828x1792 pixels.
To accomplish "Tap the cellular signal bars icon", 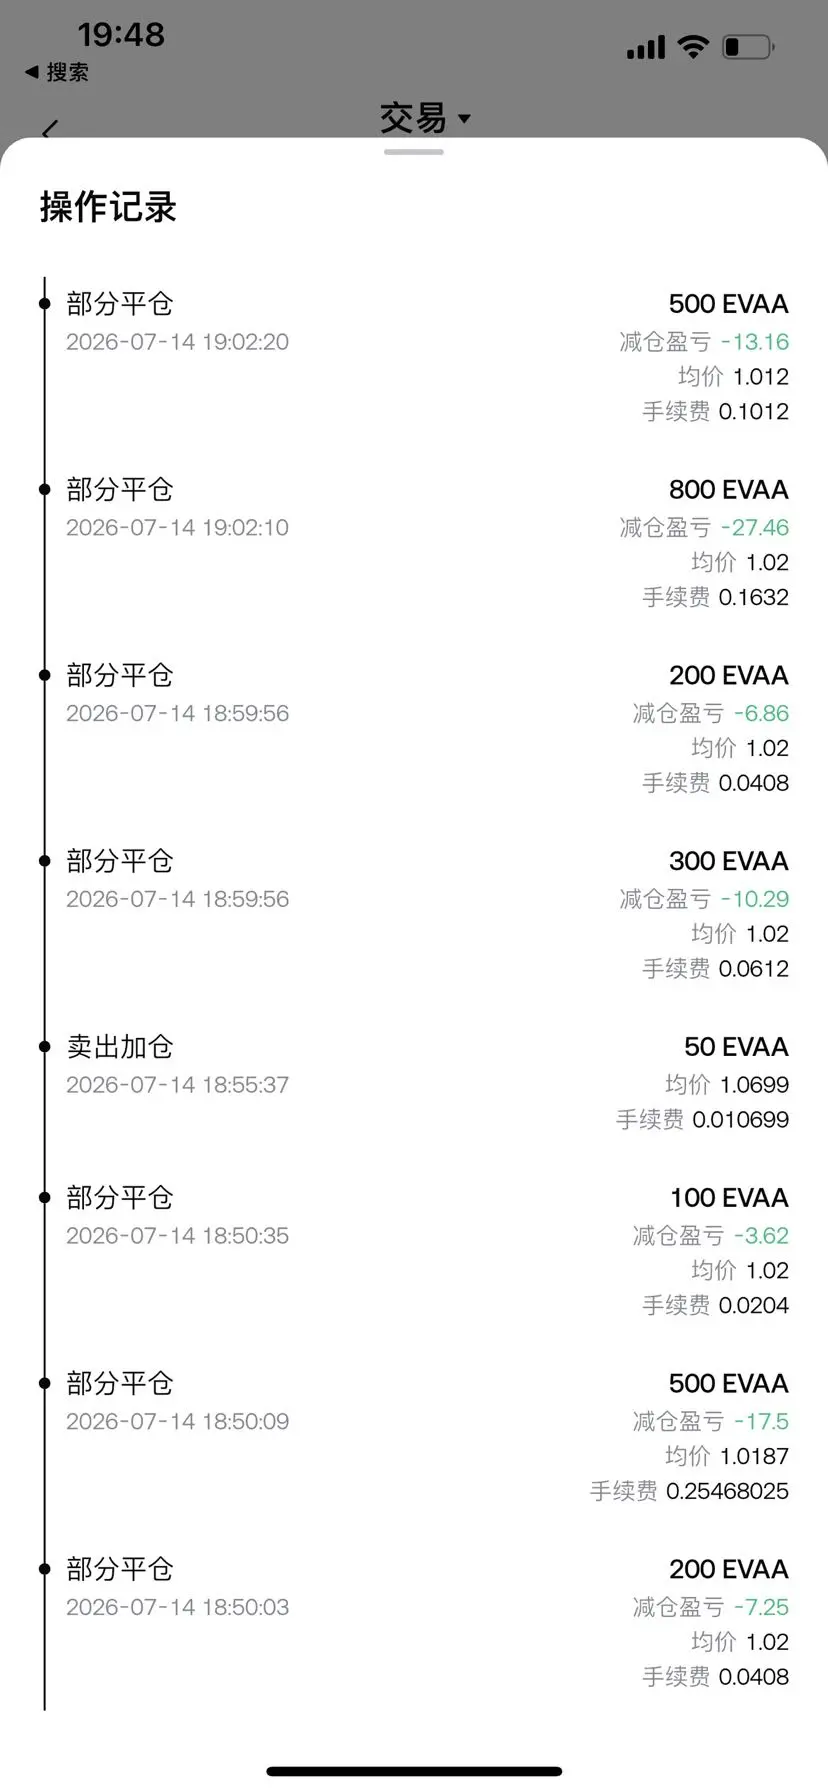I will coord(646,47).
